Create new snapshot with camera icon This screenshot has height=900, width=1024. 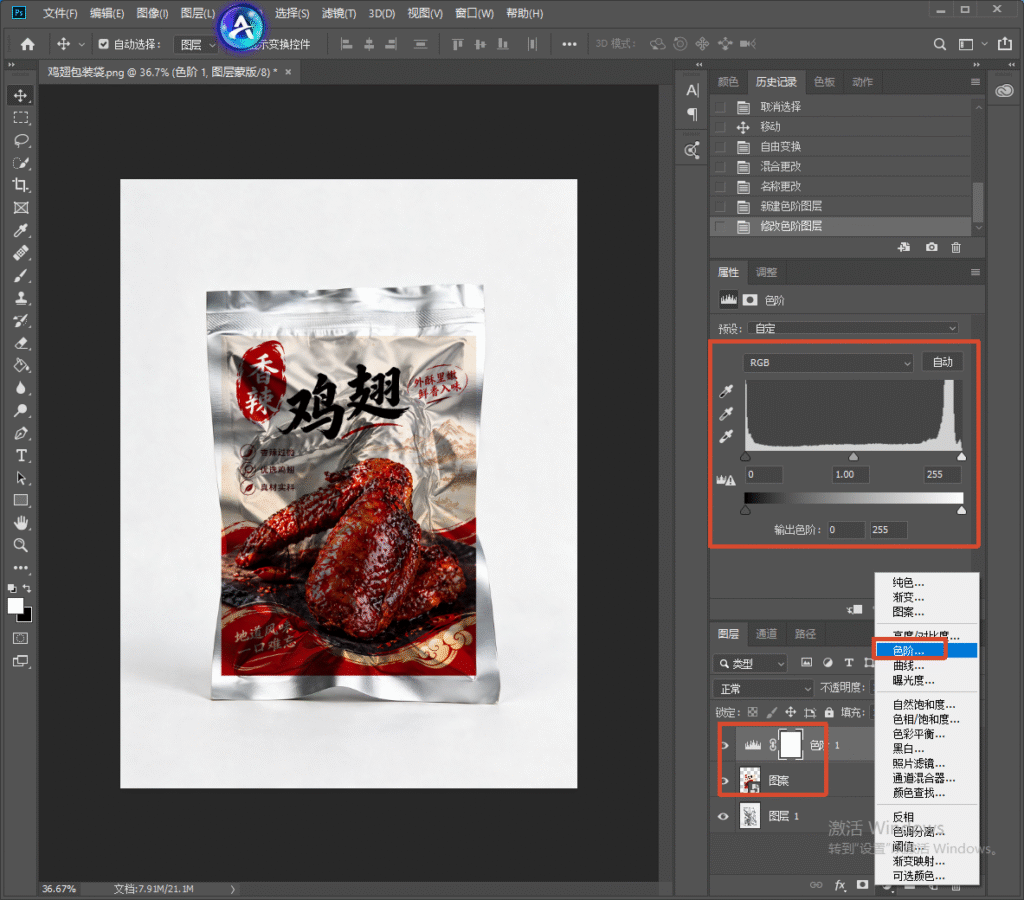tap(931, 247)
